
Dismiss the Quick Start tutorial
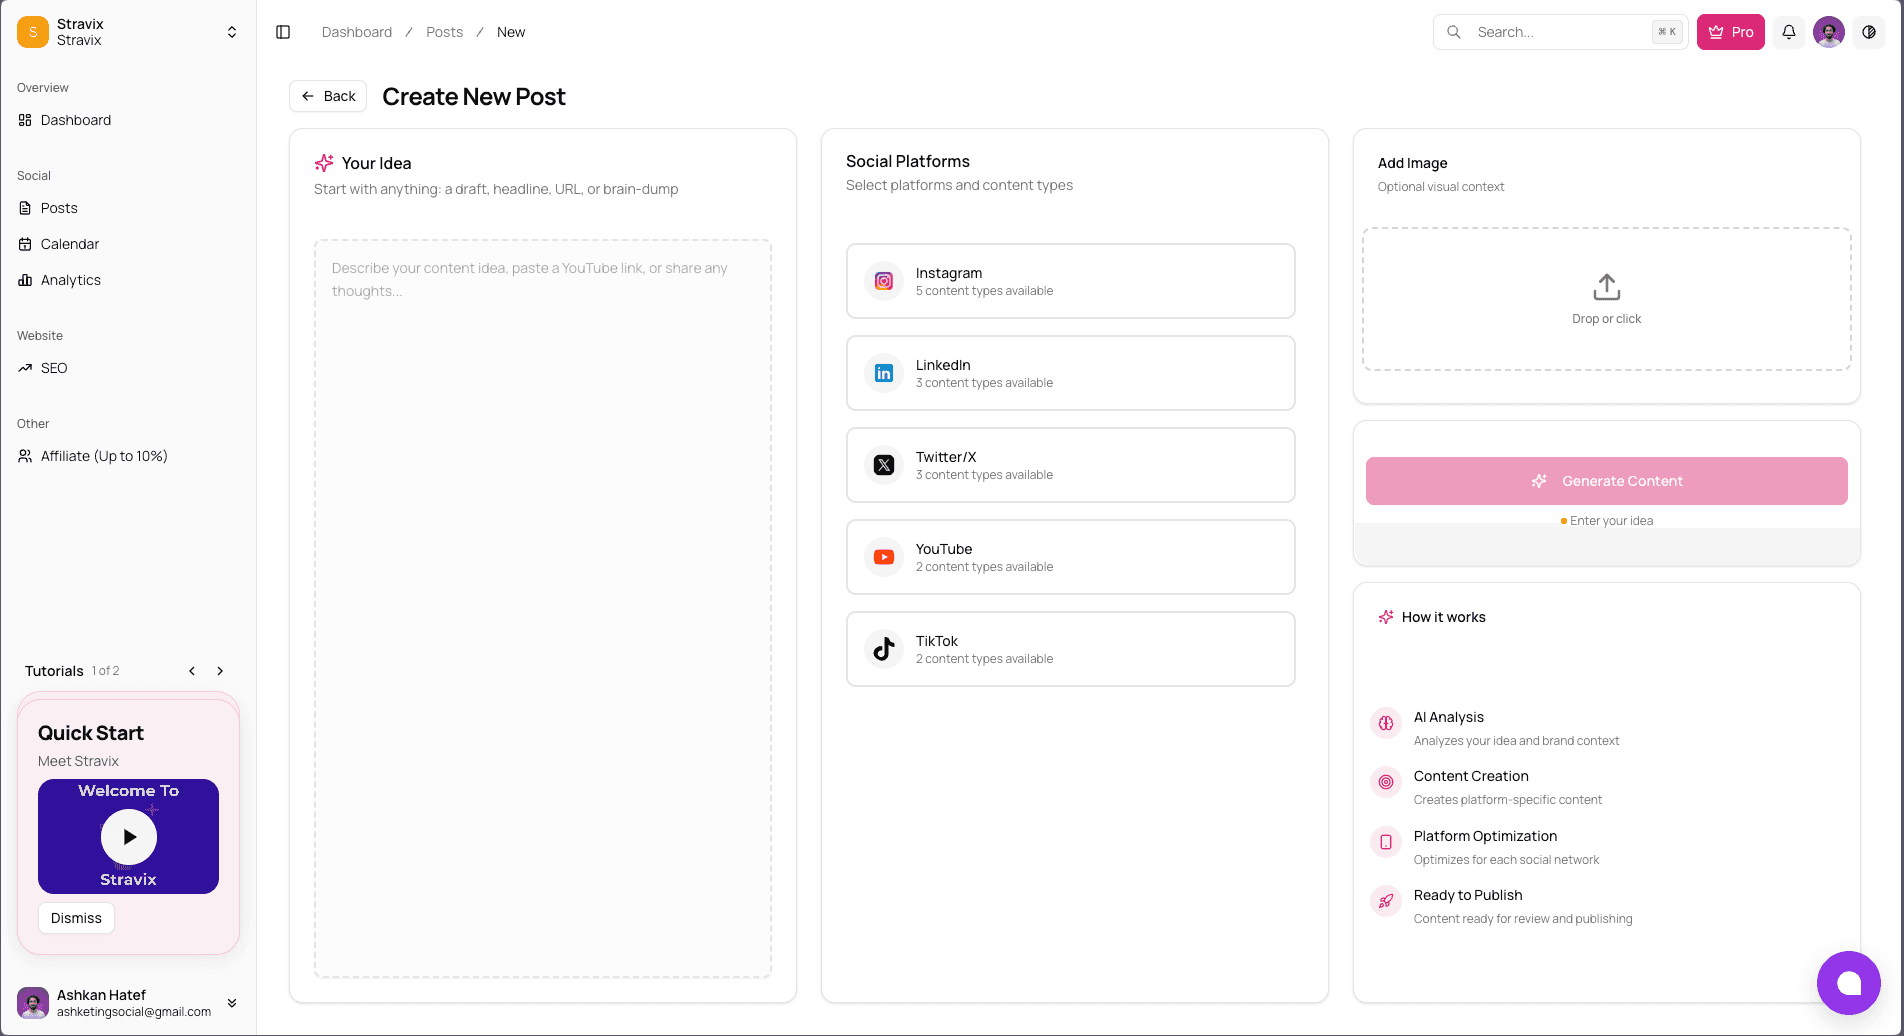click(76, 917)
